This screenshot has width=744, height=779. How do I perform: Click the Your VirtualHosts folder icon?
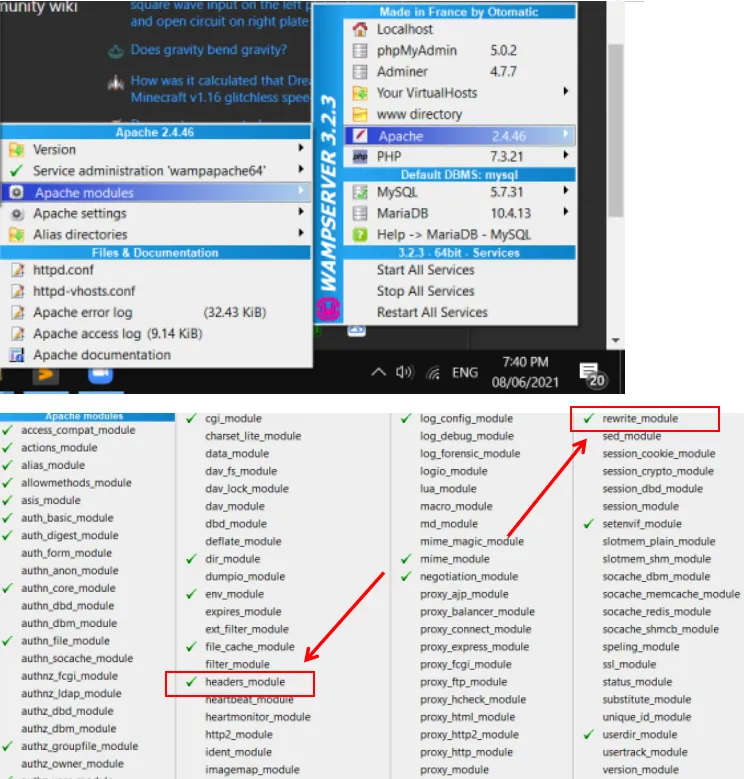[360, 93]
